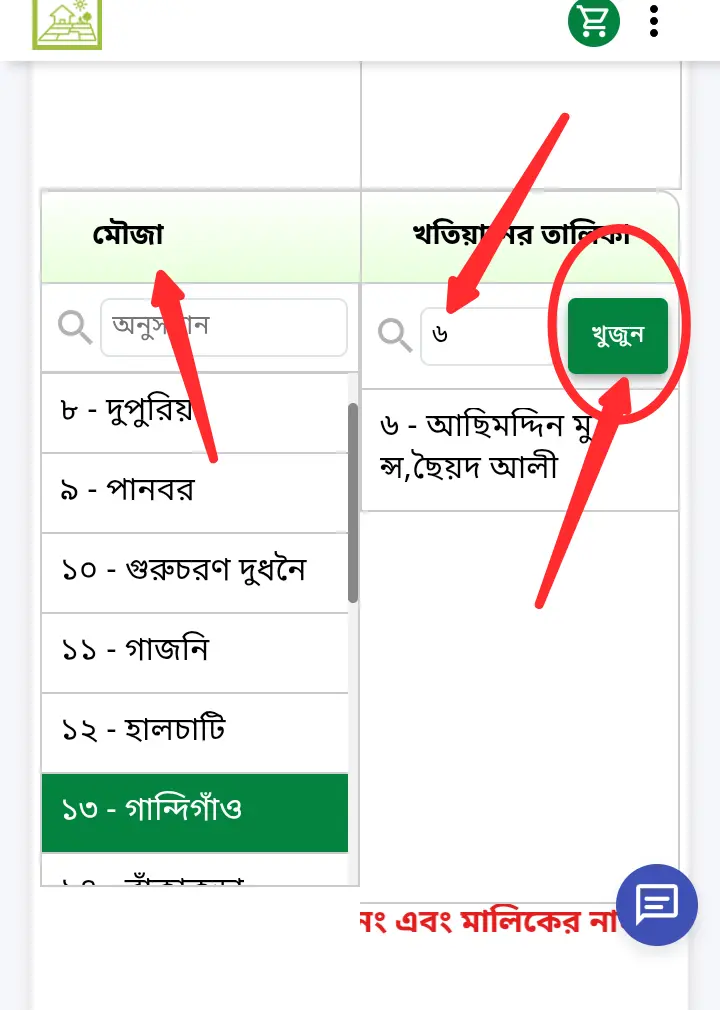Select mouza ১২ - হালচাটি

click(195, 732)
